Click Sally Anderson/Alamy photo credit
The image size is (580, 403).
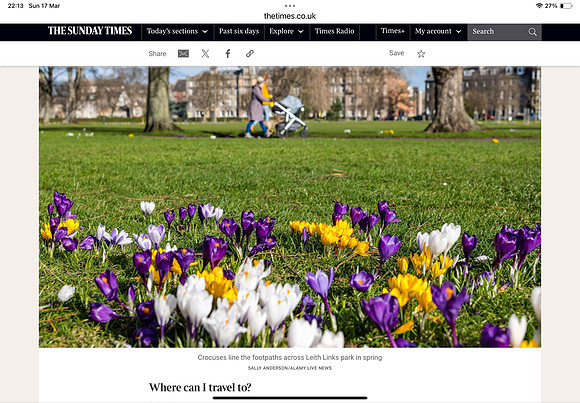click(290, 368)
